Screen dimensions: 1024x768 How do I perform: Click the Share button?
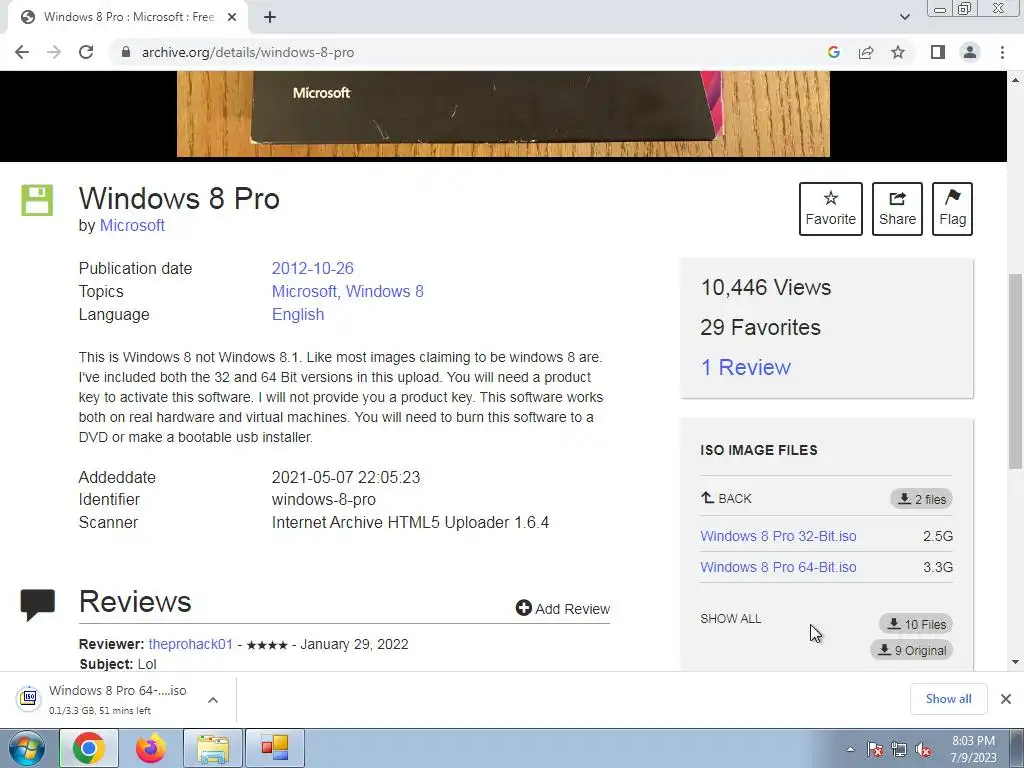(897, 209)
